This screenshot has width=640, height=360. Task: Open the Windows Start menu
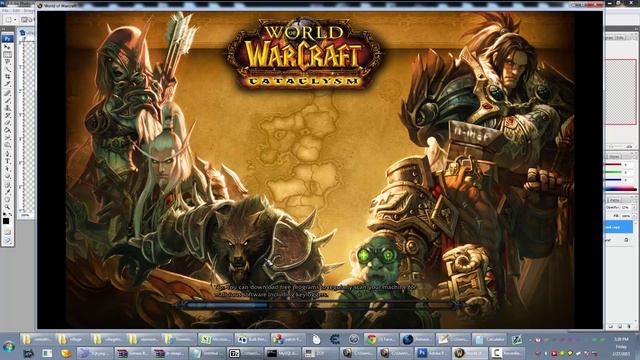coord(9,347)
